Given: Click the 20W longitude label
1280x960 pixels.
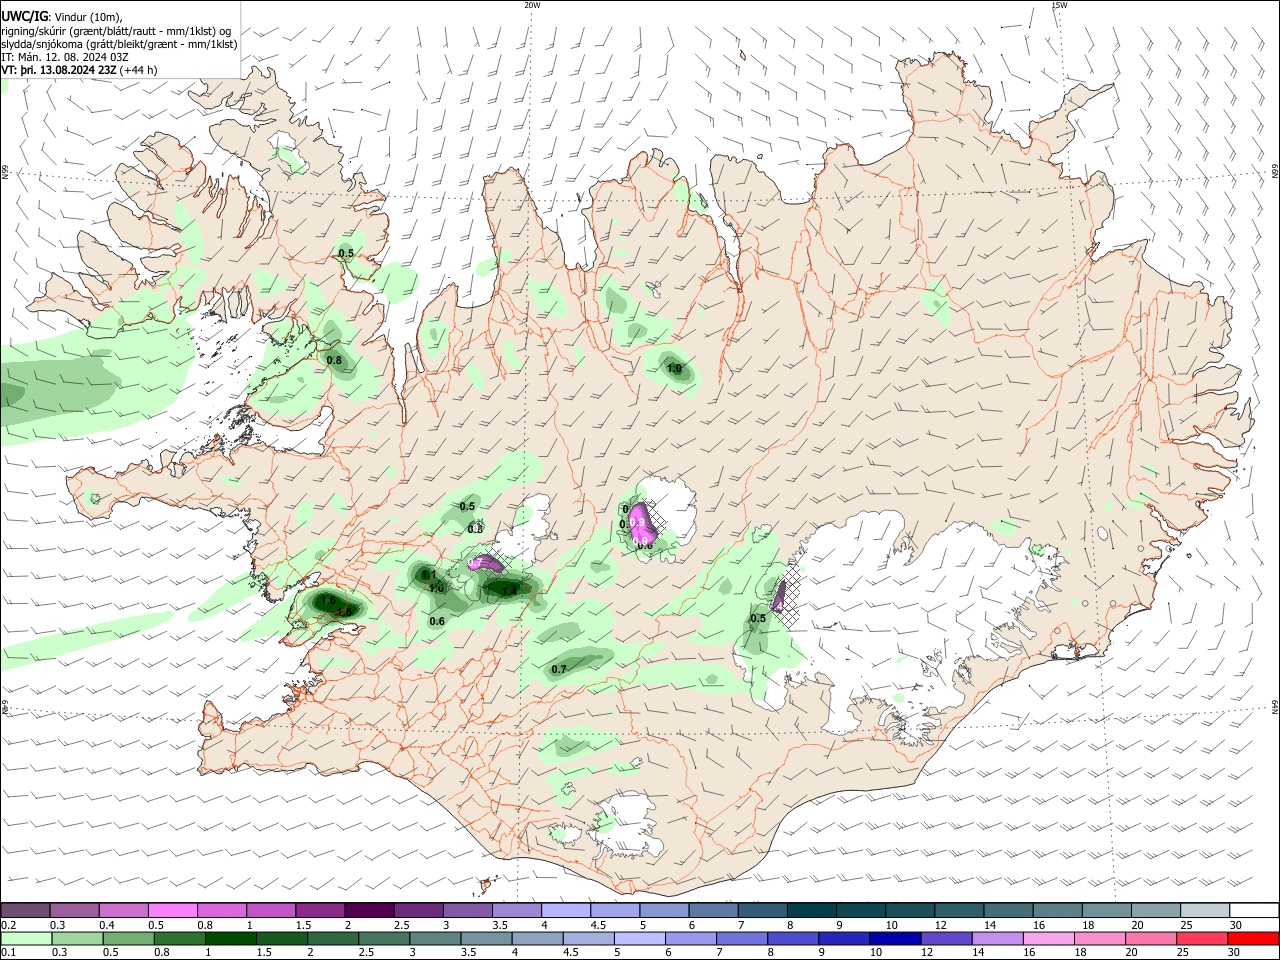Looking at the screenshot, I should 532,5.
